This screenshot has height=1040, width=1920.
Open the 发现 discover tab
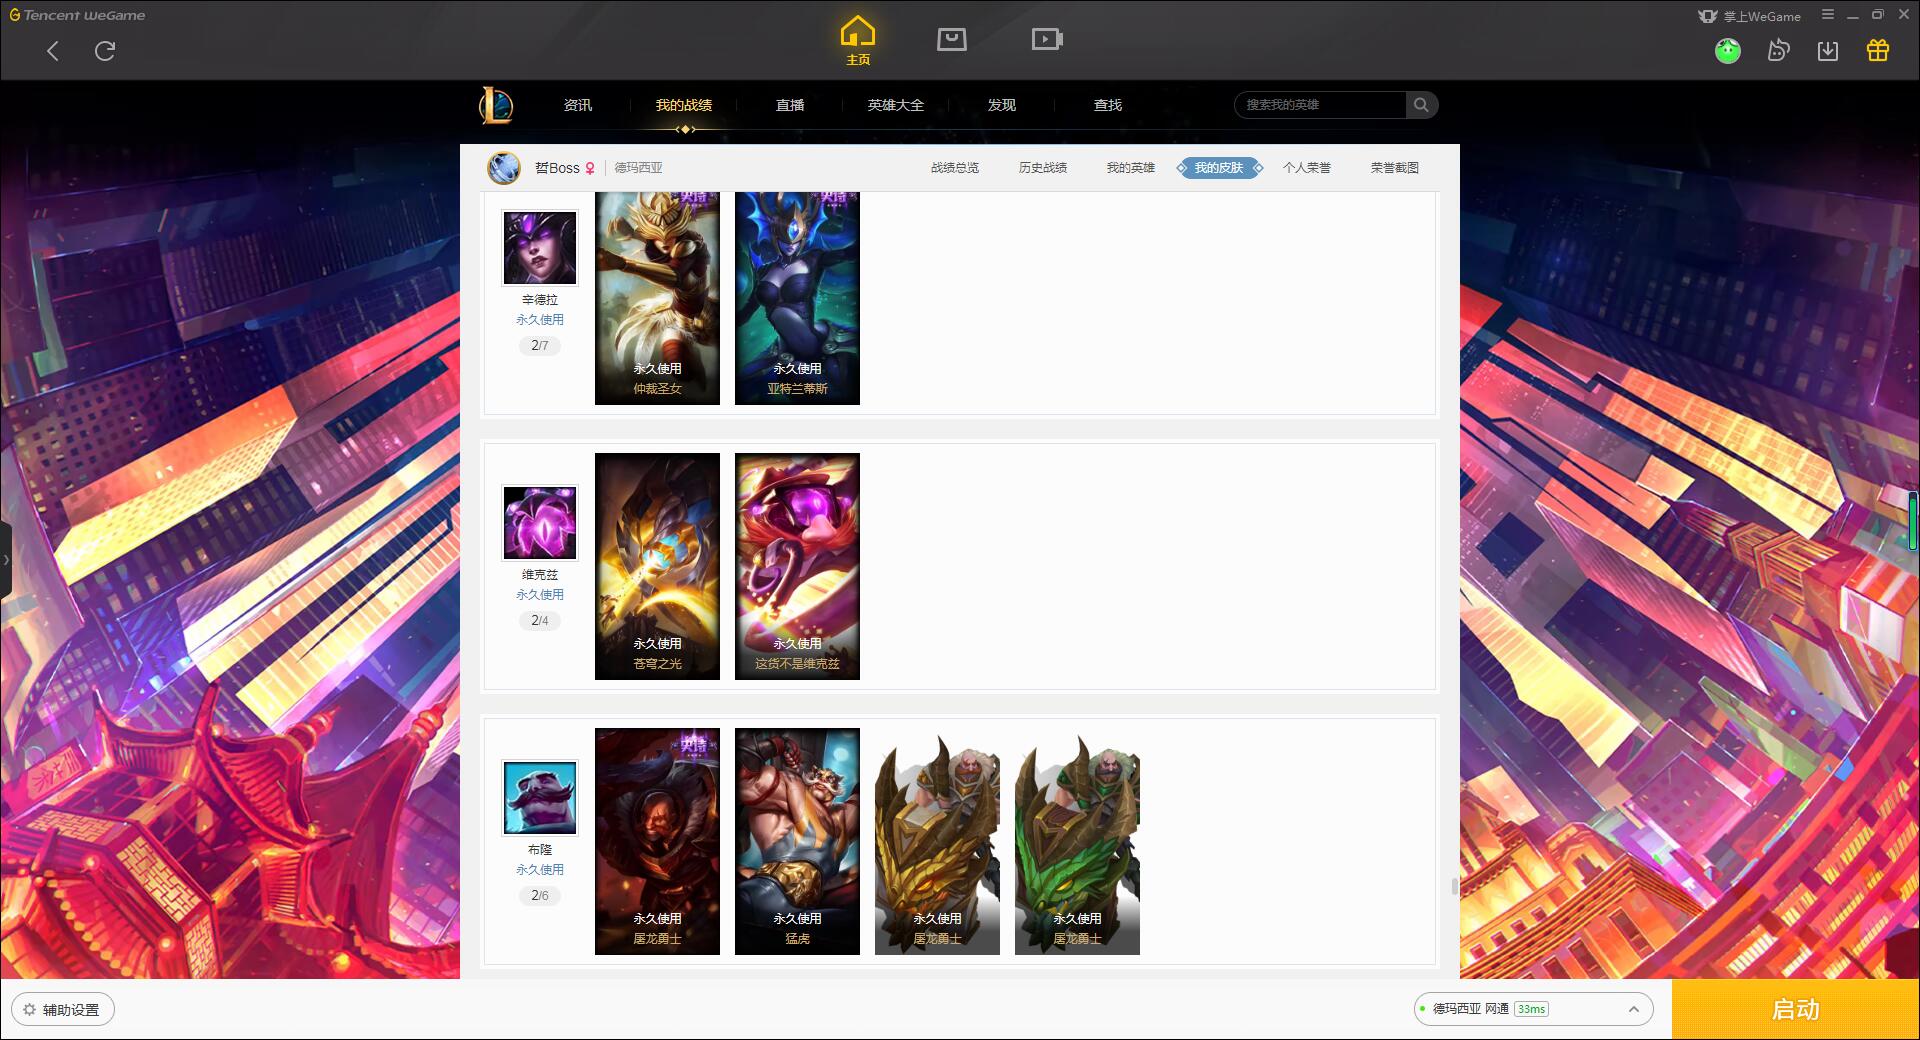(1002, 105)
